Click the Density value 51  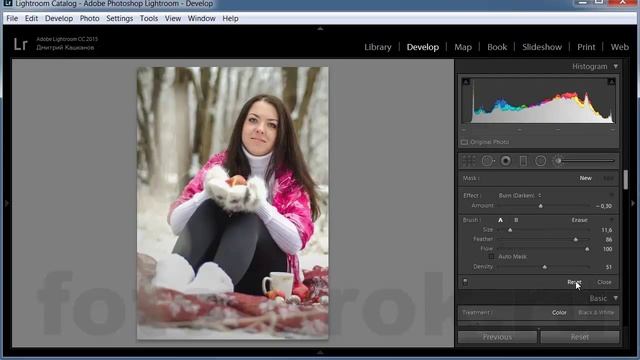(609, 267)
